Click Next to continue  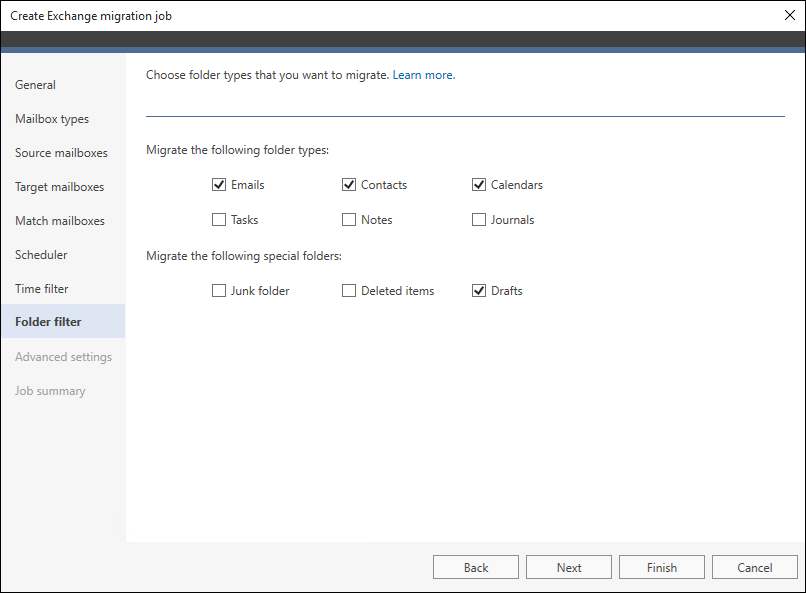[569, 567]
